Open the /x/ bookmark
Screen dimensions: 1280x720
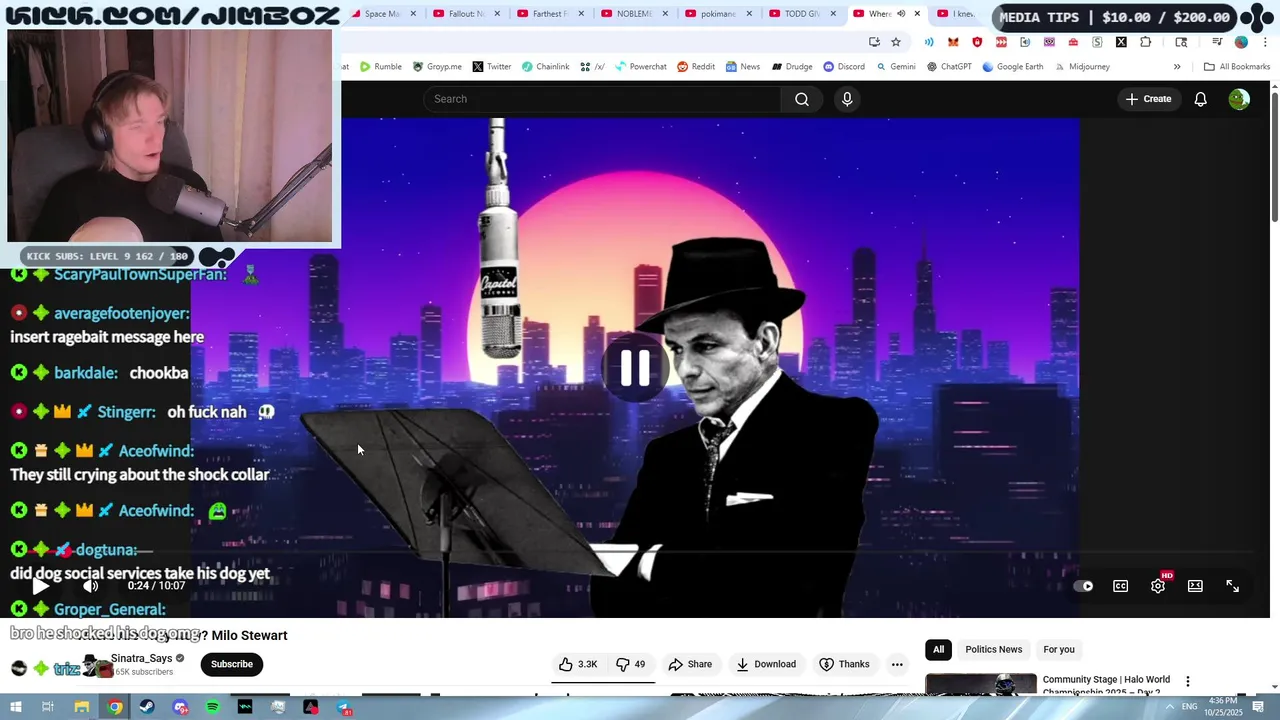pyautogui.click(x=593, y=67)
